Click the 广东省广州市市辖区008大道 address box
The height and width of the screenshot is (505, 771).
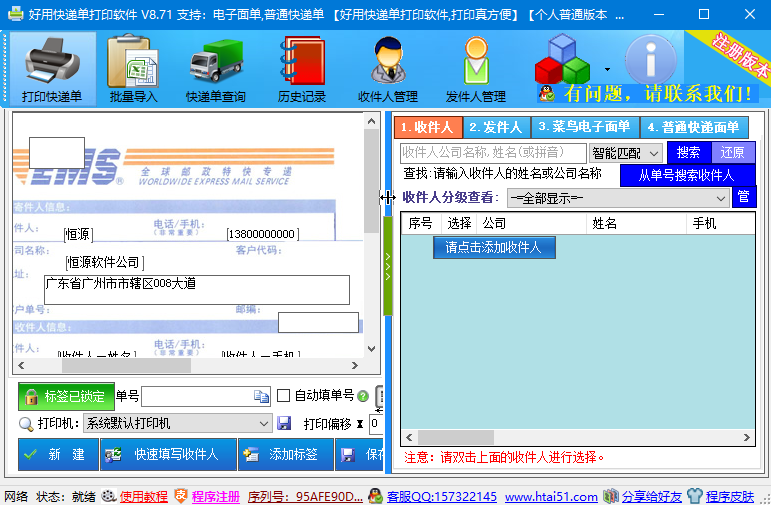[197, 290]
